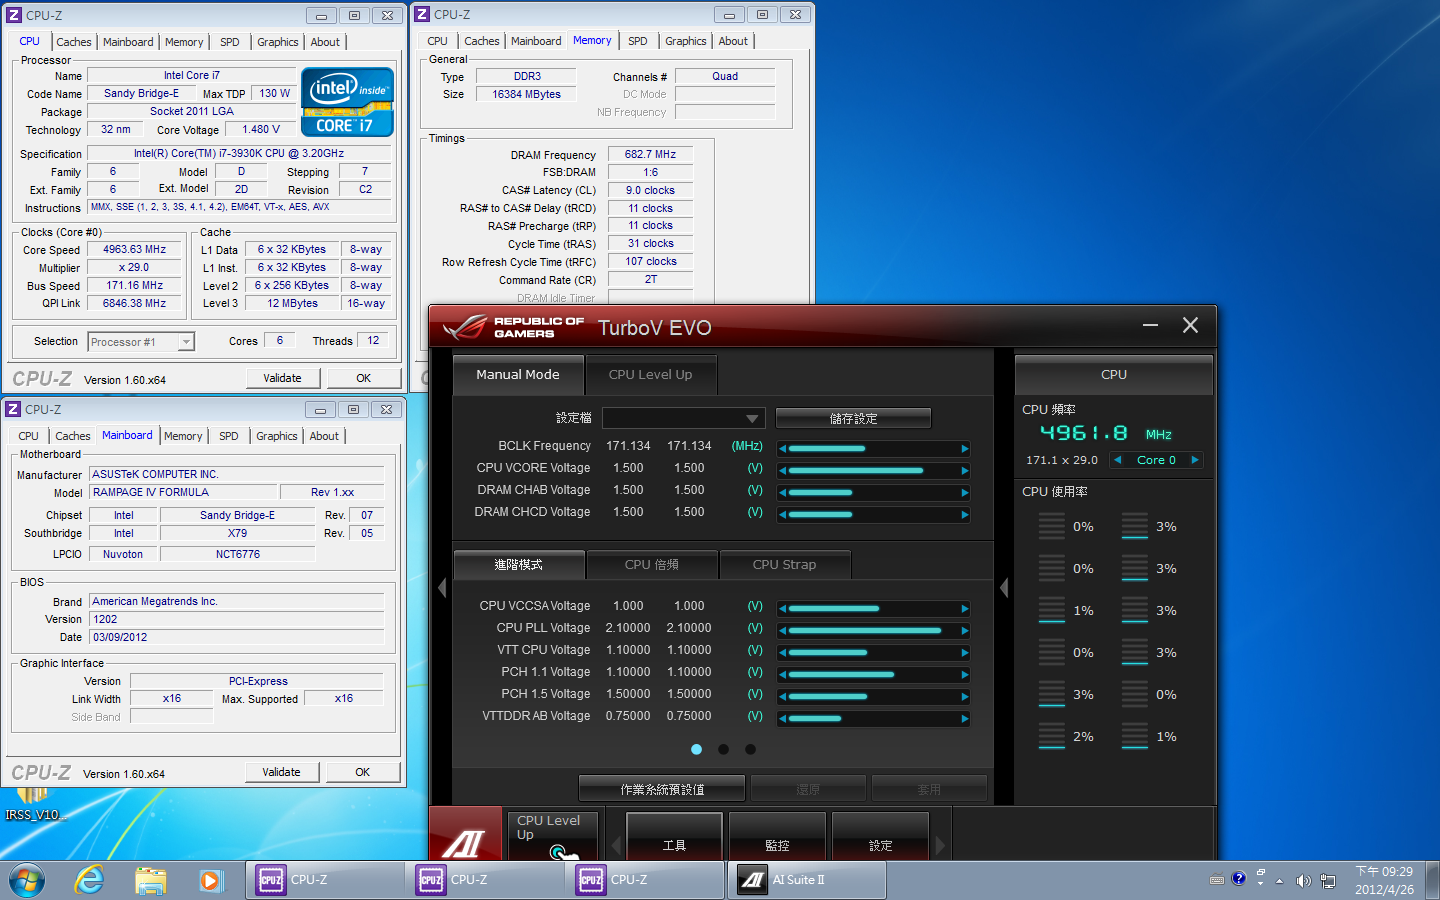The height and width of the screenshot is (900, 1440).
Task: Switch to first CPU-Z taskbar button
Action: tap(325, 880)
